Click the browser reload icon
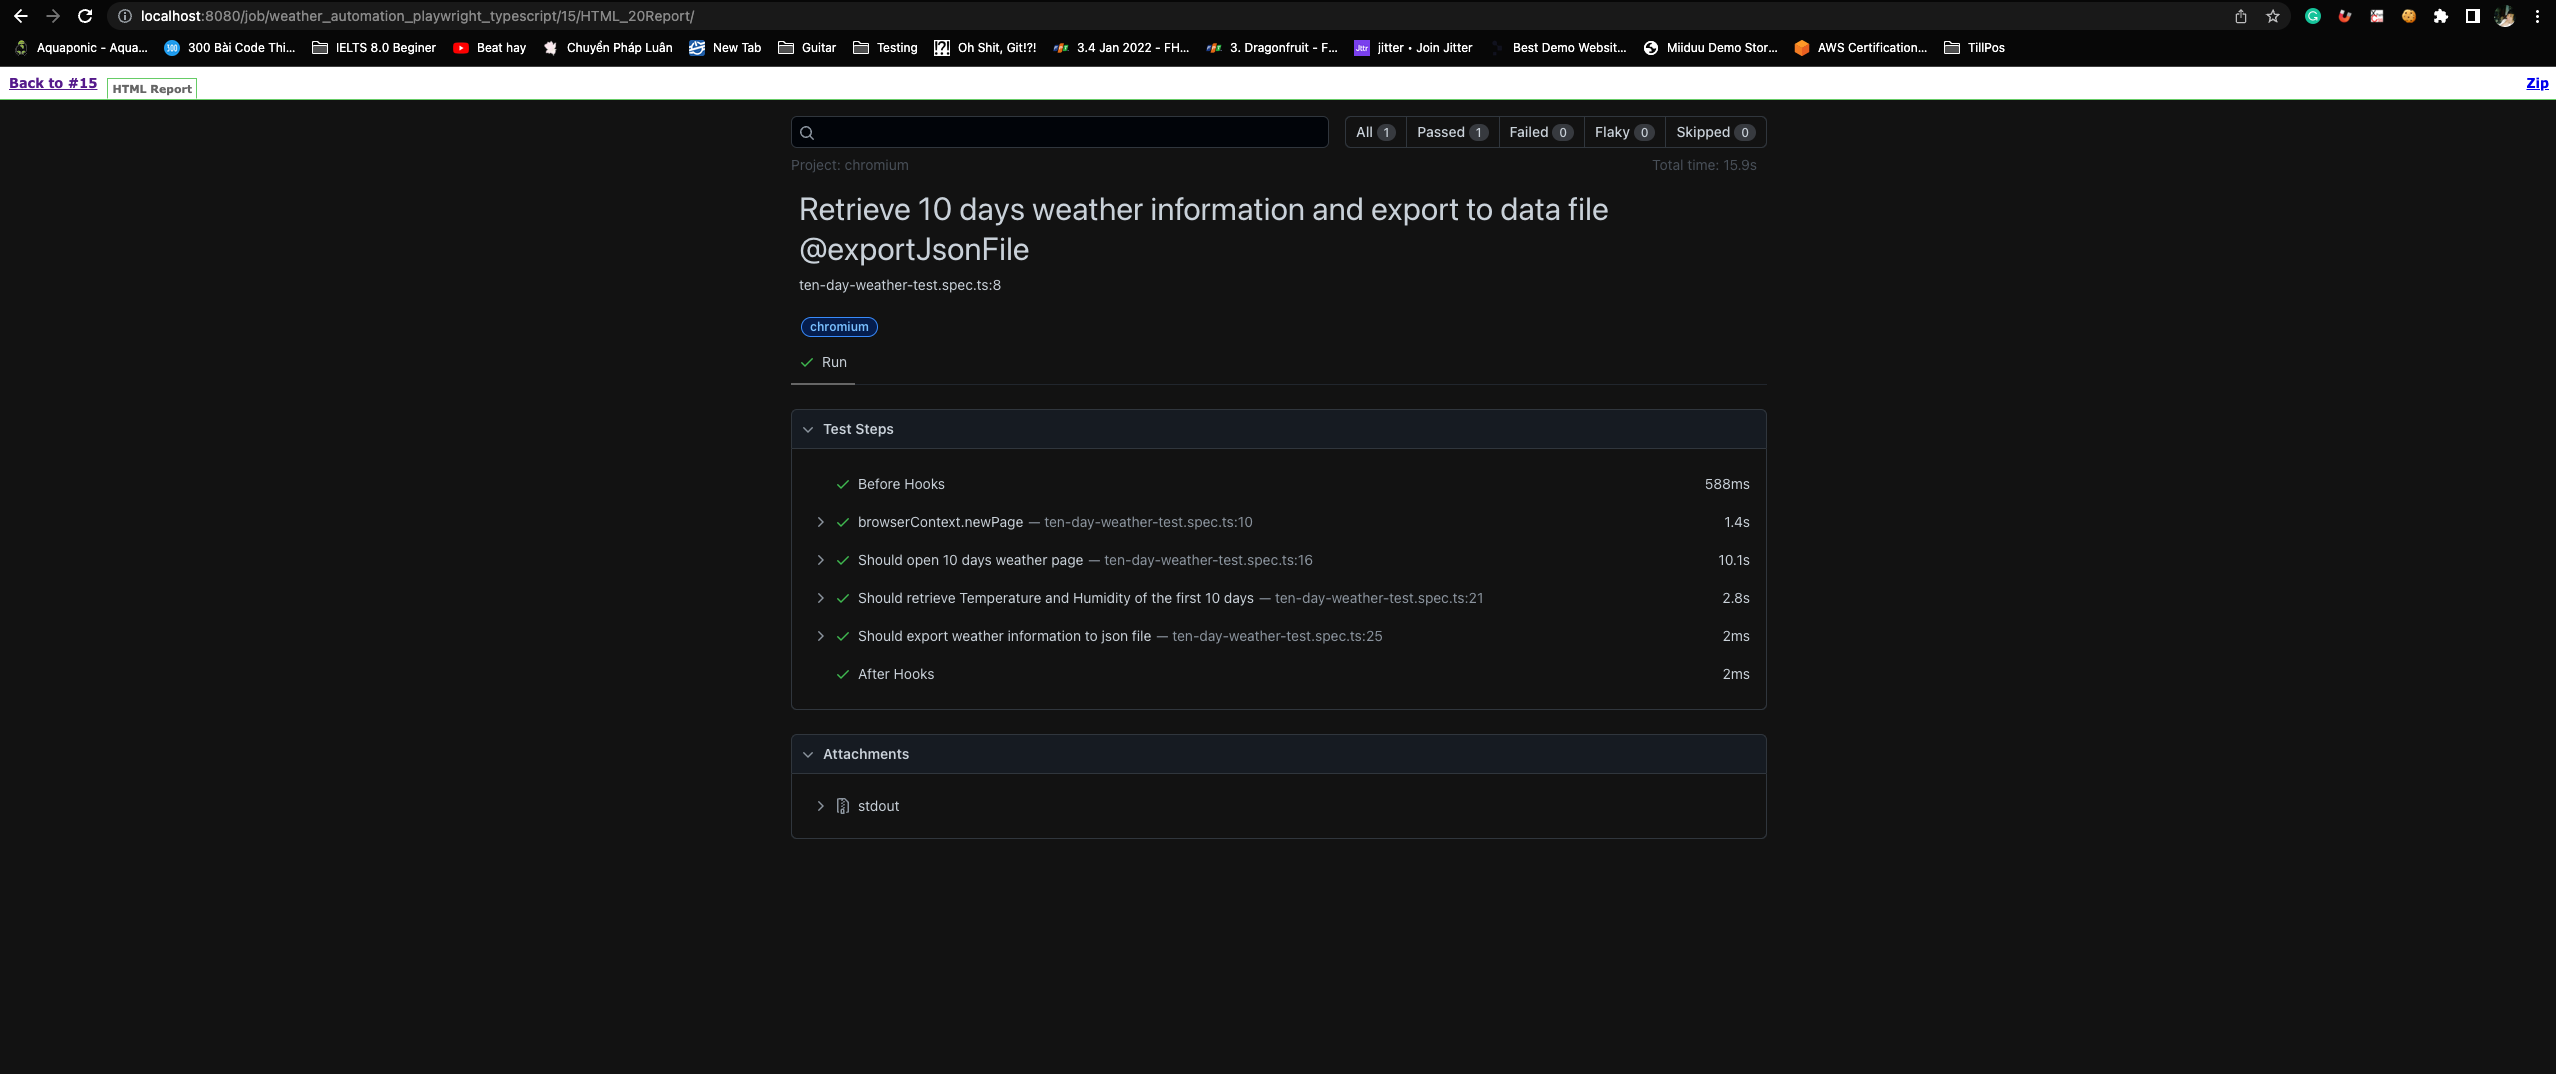 (x=85, y=16)
